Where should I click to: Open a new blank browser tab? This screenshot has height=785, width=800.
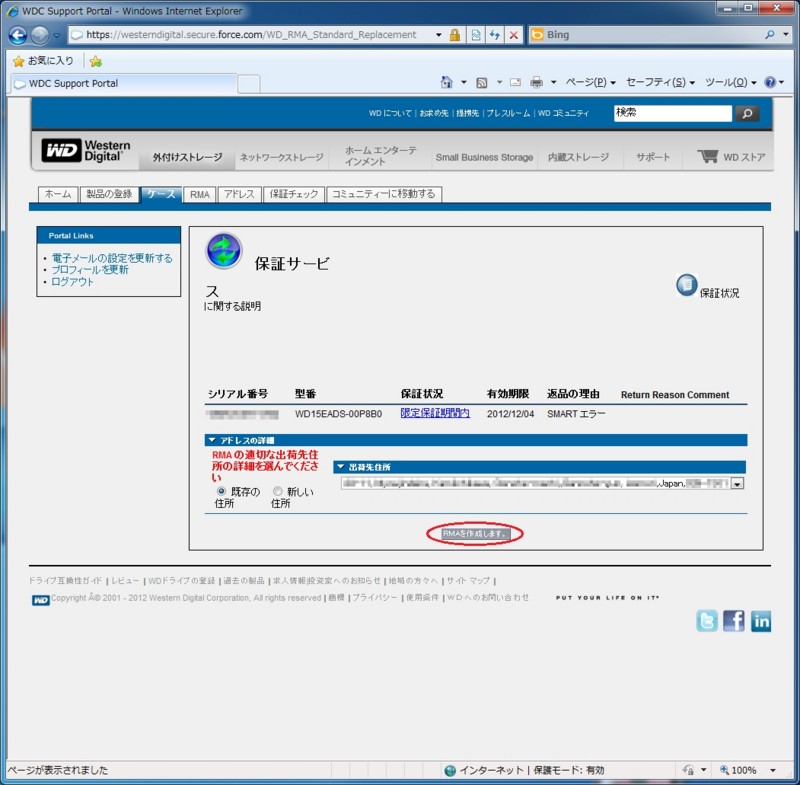click(x=249, y=84)
